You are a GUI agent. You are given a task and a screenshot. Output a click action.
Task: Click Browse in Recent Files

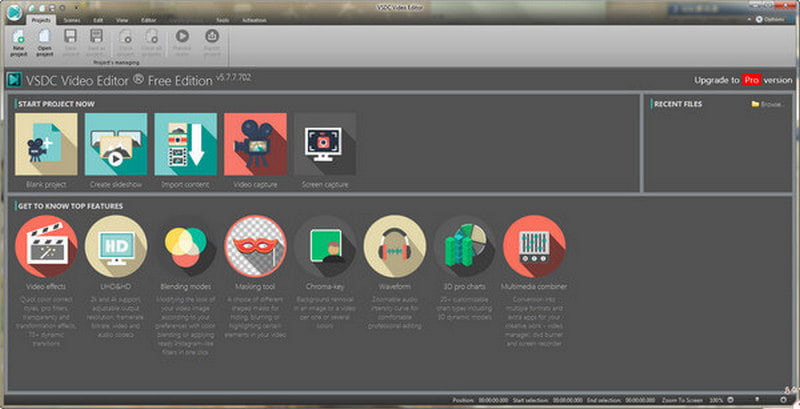[767, 104]
